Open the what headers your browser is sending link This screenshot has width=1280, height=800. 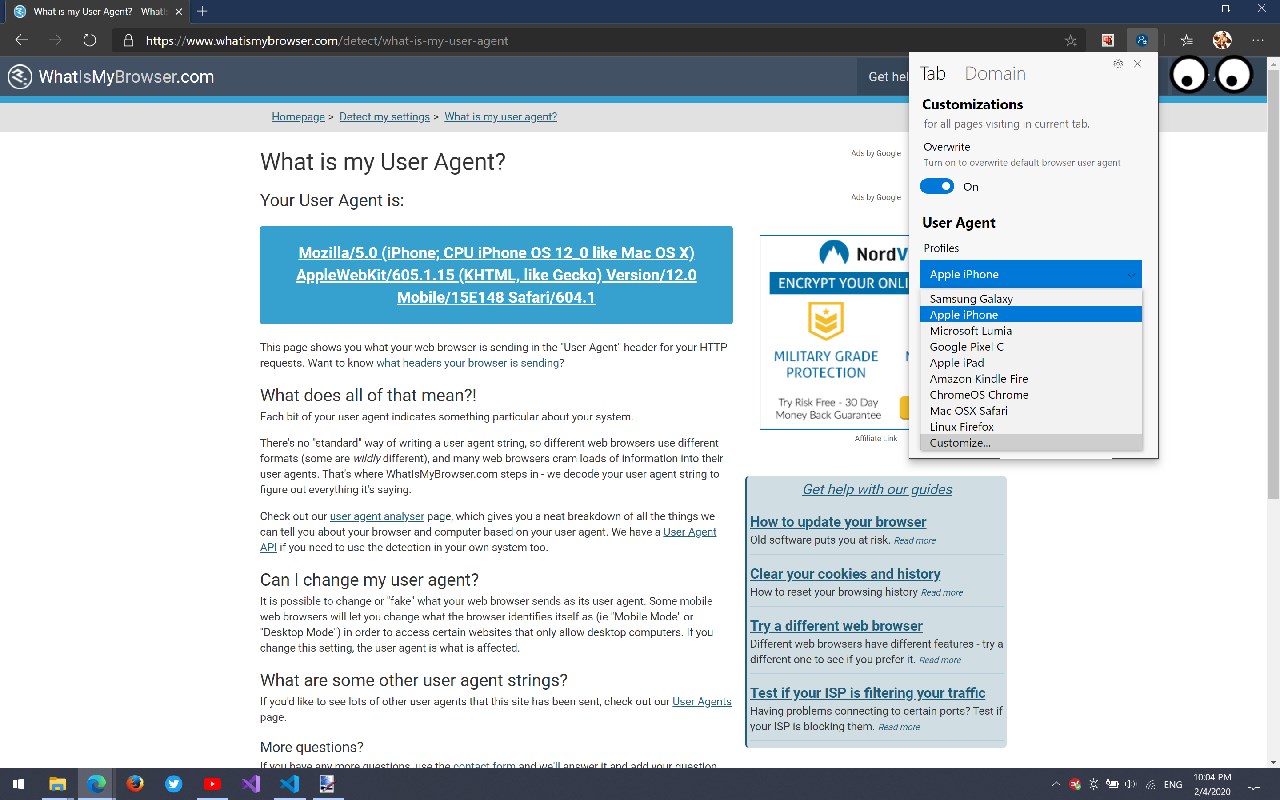click(468, 363)
